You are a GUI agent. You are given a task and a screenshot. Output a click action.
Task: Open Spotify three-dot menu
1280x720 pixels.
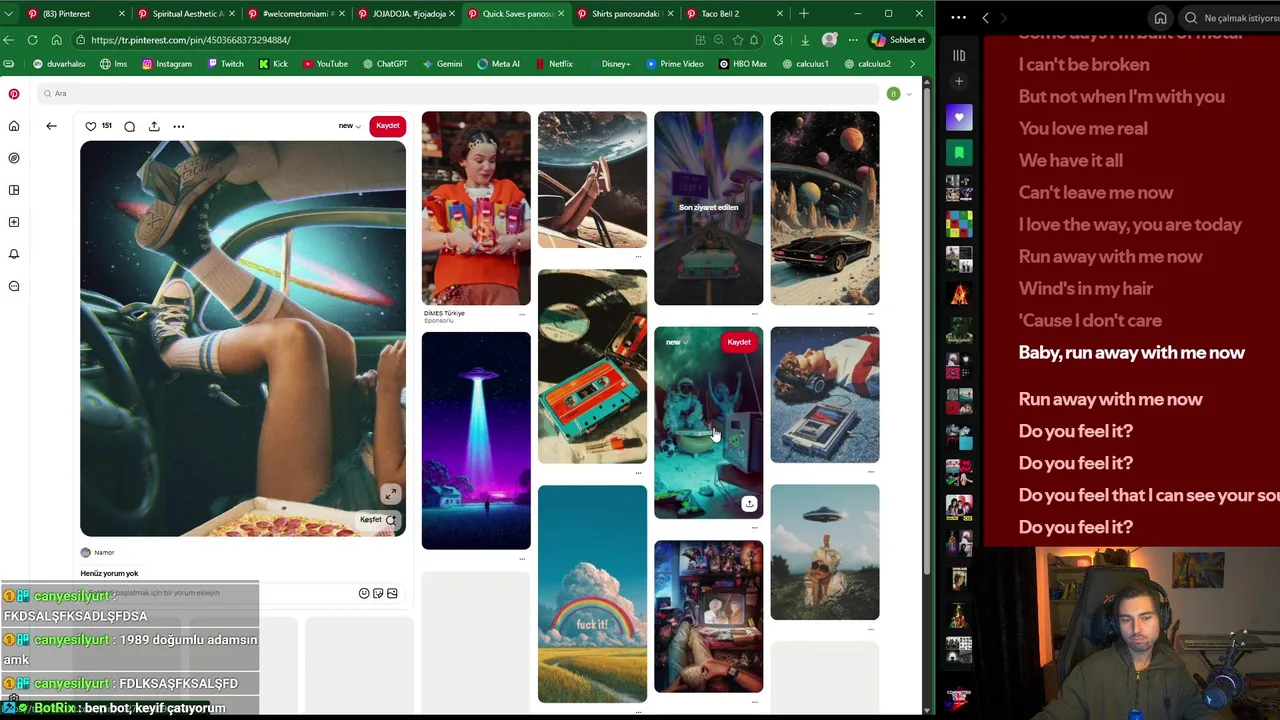[958, 18]
